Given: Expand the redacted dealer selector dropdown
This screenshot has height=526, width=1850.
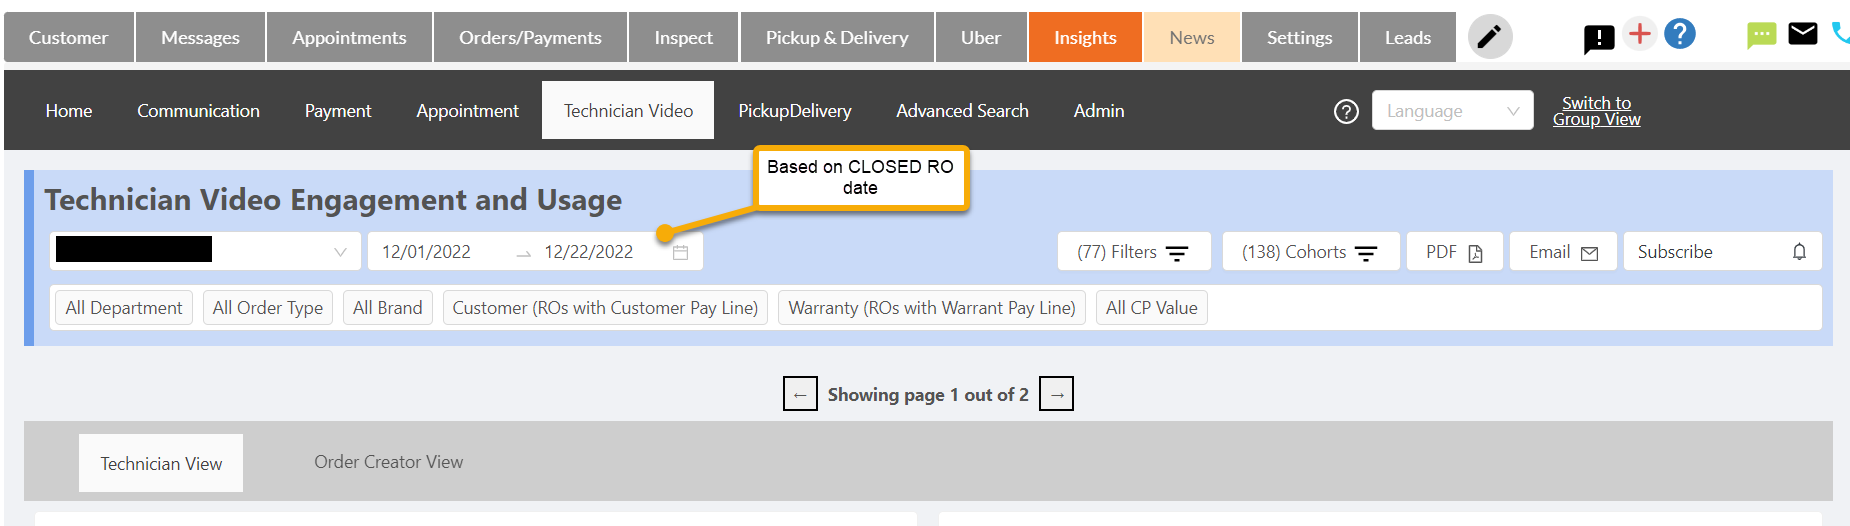Looking at the screenshot, I should coord(205,252).
